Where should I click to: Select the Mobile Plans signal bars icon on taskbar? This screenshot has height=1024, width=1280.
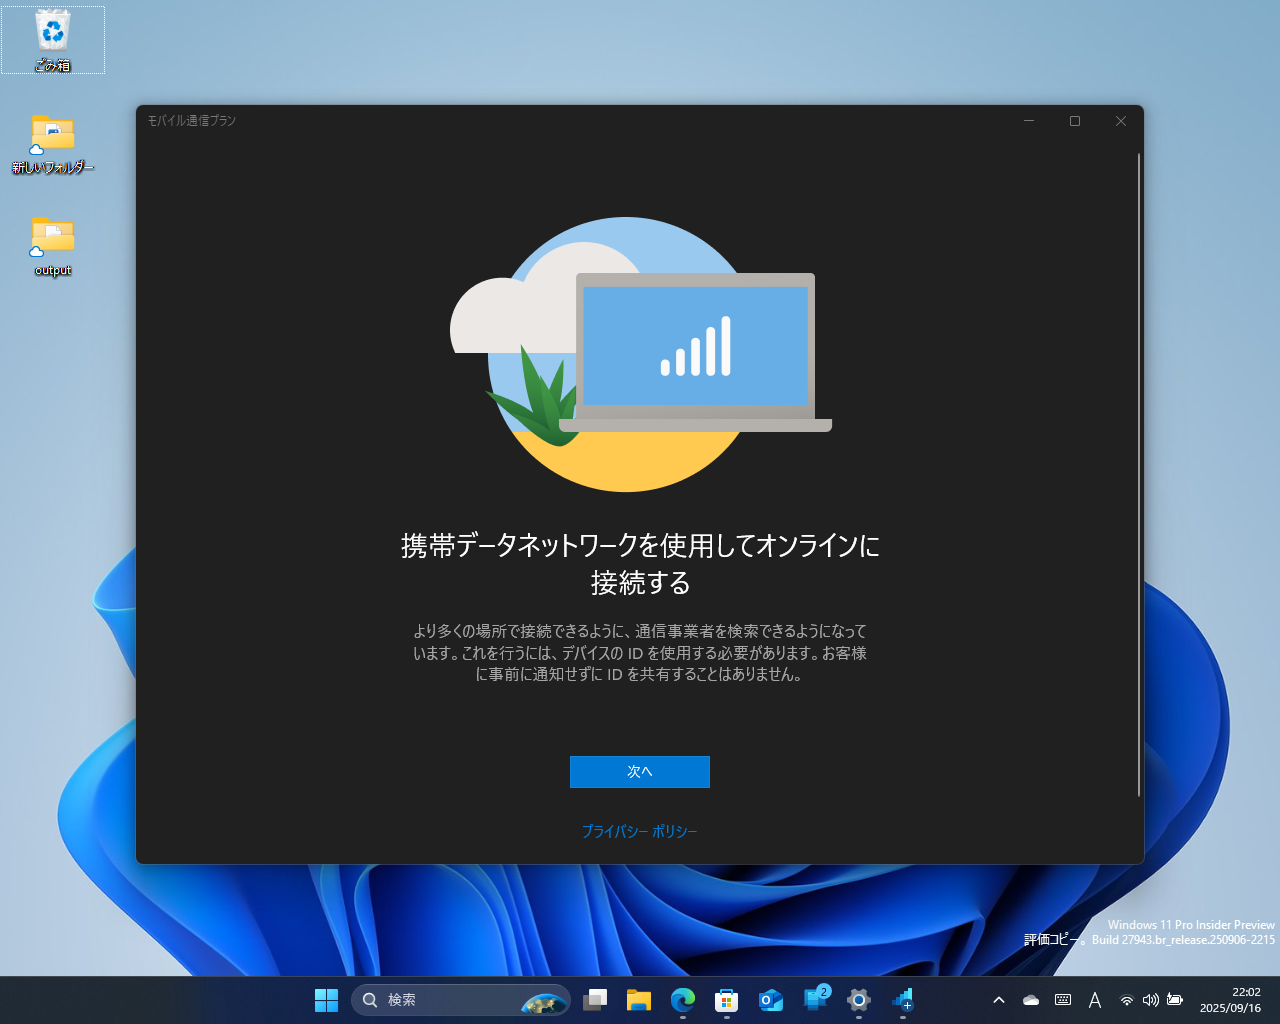(902, 1000)
